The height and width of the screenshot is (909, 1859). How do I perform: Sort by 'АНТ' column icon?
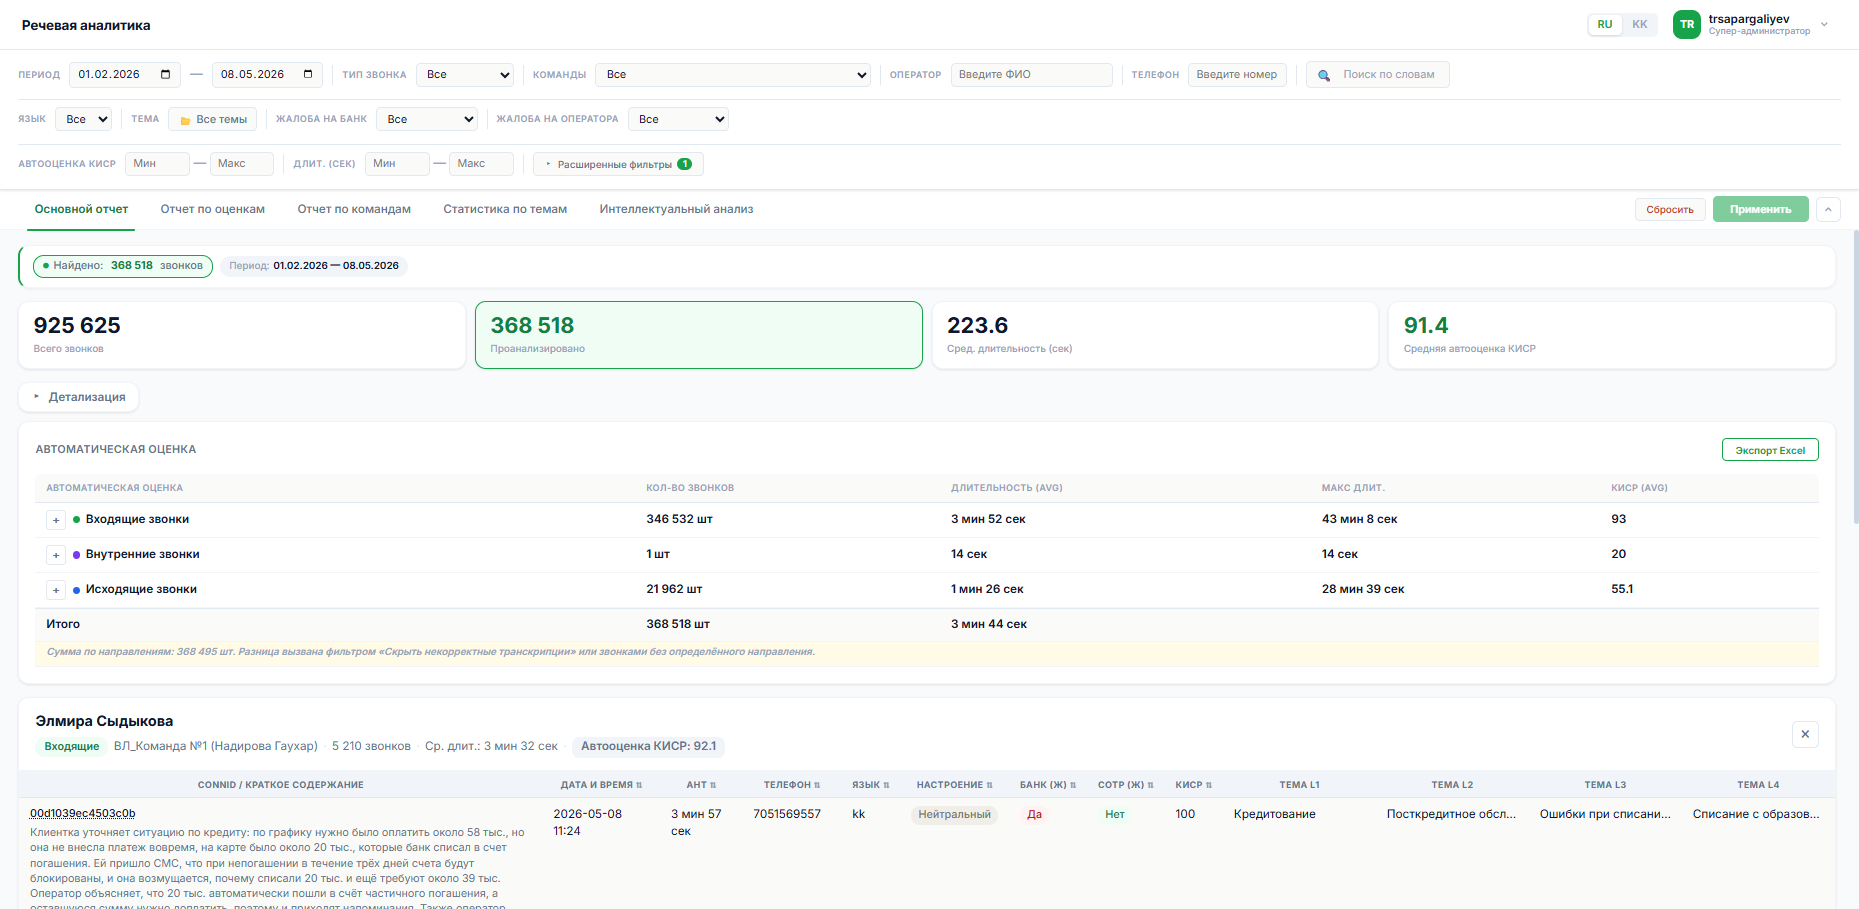pos(713,785)
